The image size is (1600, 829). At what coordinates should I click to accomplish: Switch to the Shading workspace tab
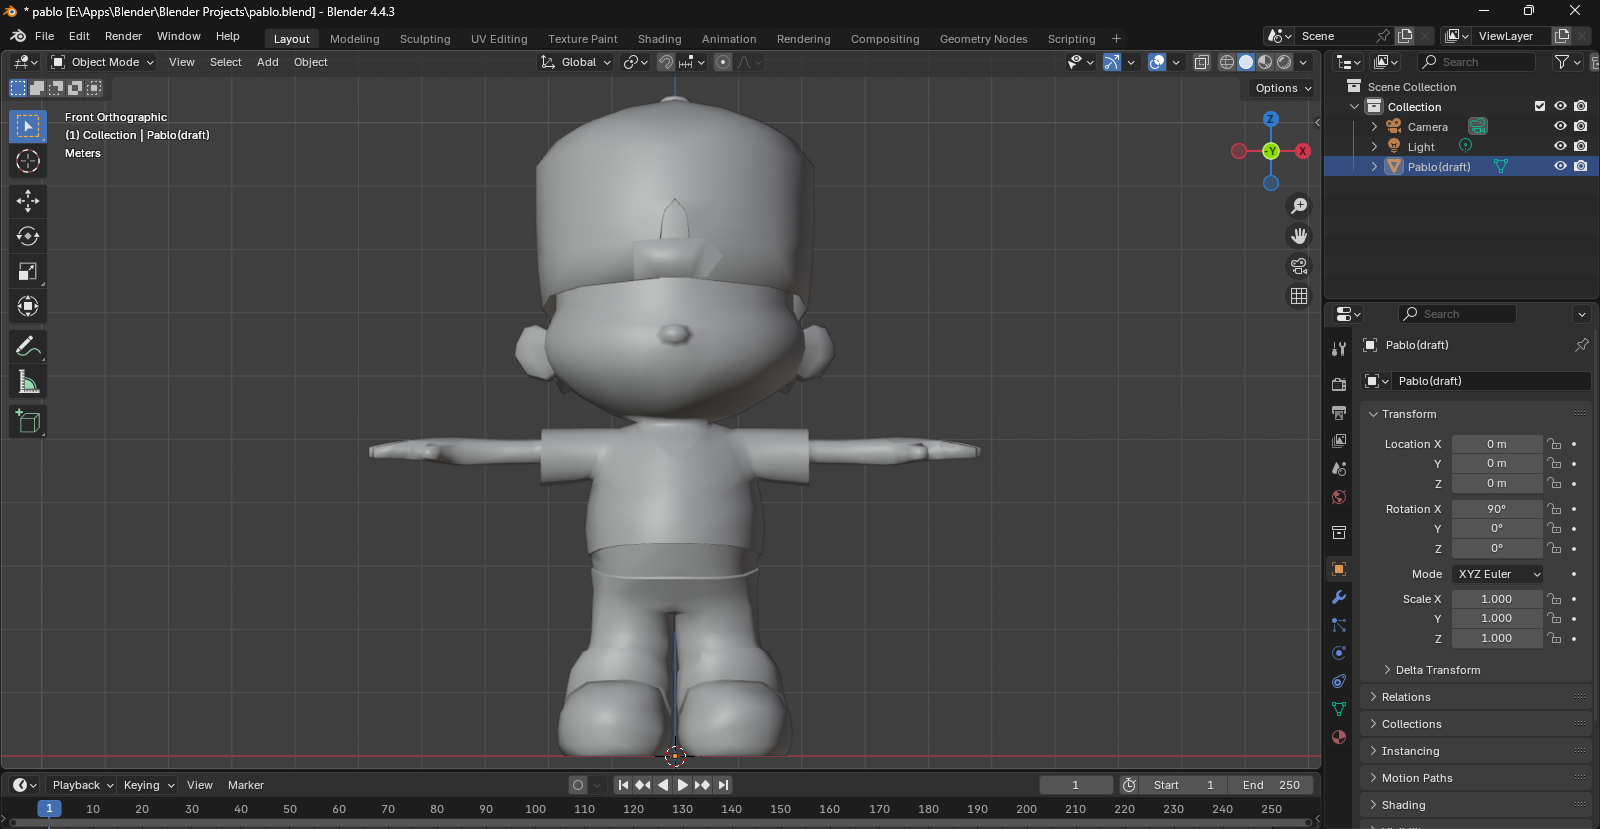point(659,39)
